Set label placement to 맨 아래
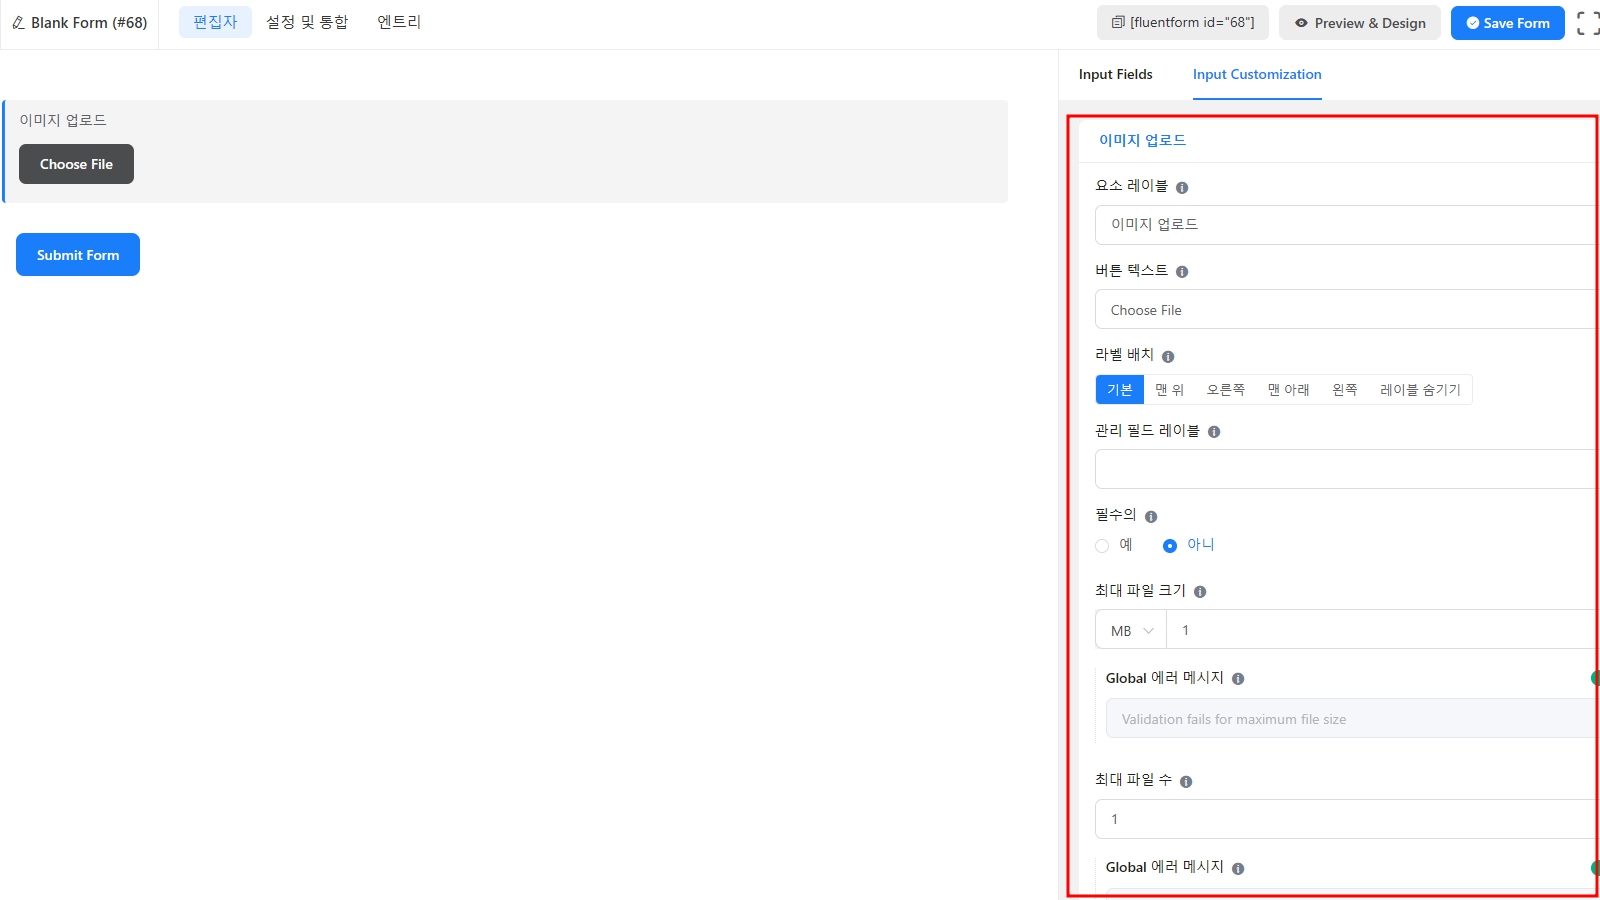The image size is (1600, 900). click(1288, 390)
